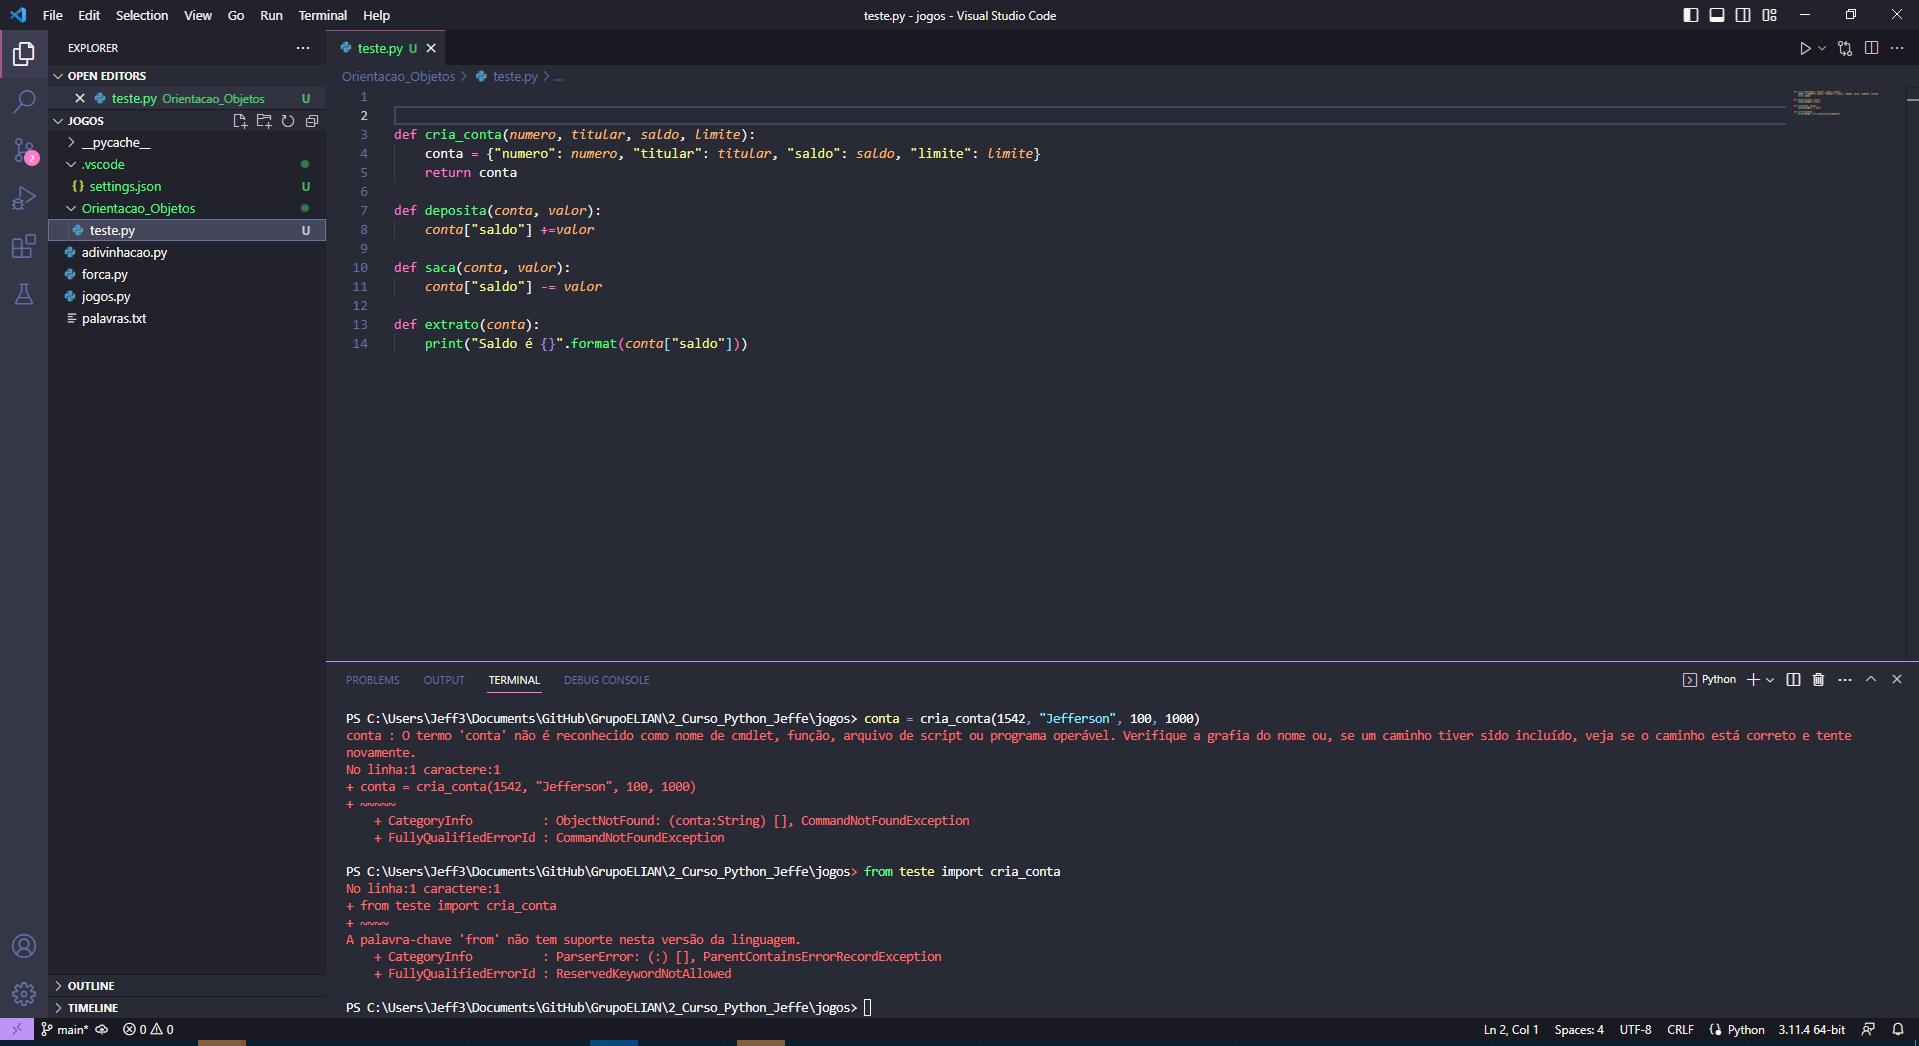Switch to PROBLEMS panel tab
The width and height of the screenshot is (1919, 1046).
372,680
